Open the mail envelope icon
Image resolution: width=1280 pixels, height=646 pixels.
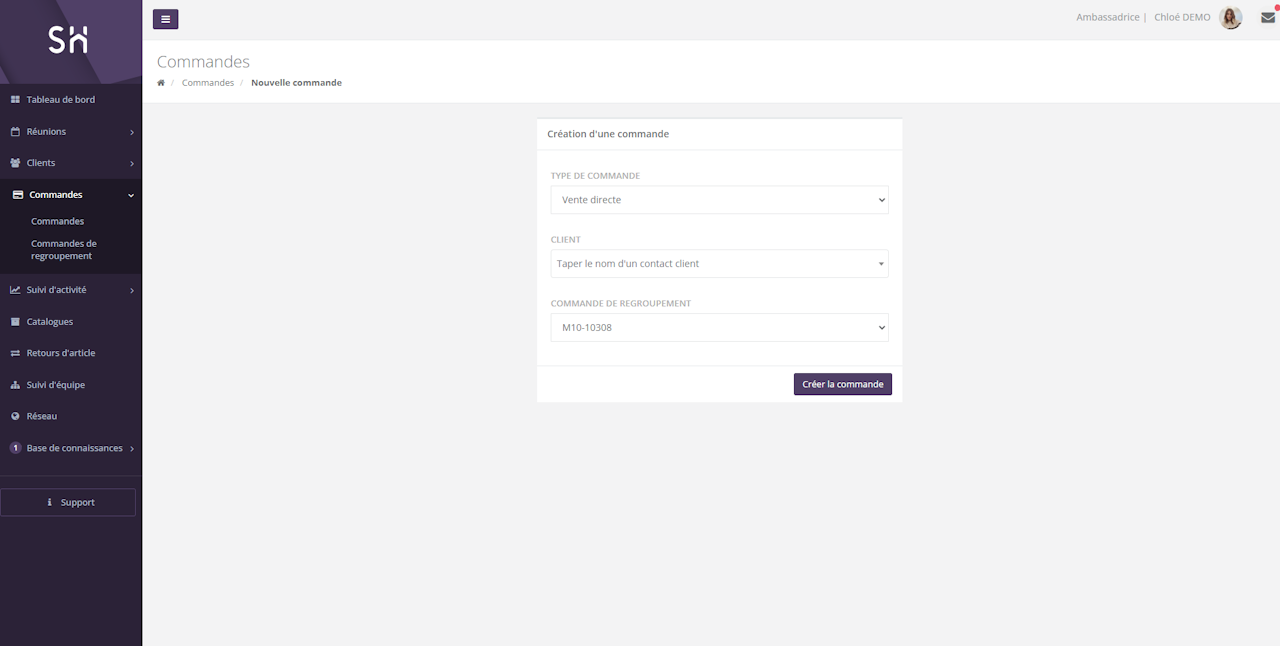coord(1268,18)
